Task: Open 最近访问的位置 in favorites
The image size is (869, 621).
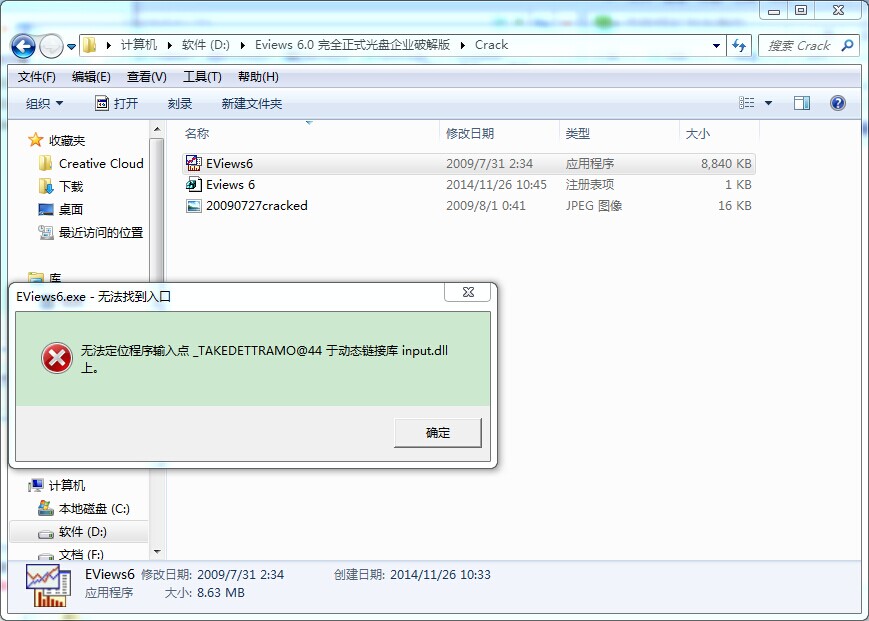Action: tap(101, 233)
